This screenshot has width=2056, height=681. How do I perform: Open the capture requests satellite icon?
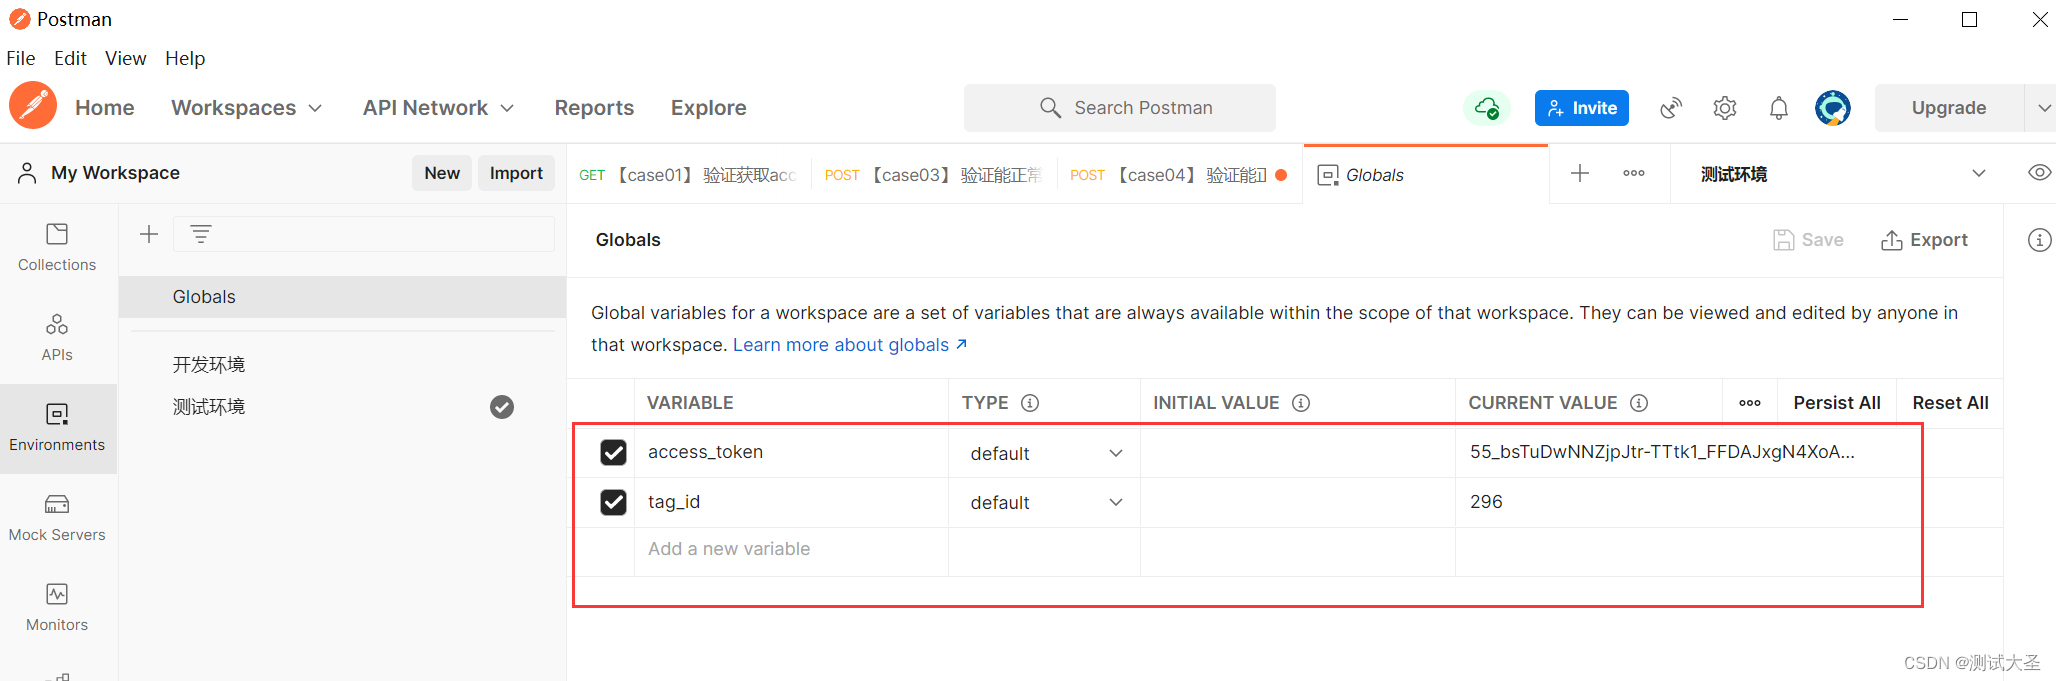pyautogui.click(x=1671, y=108)
